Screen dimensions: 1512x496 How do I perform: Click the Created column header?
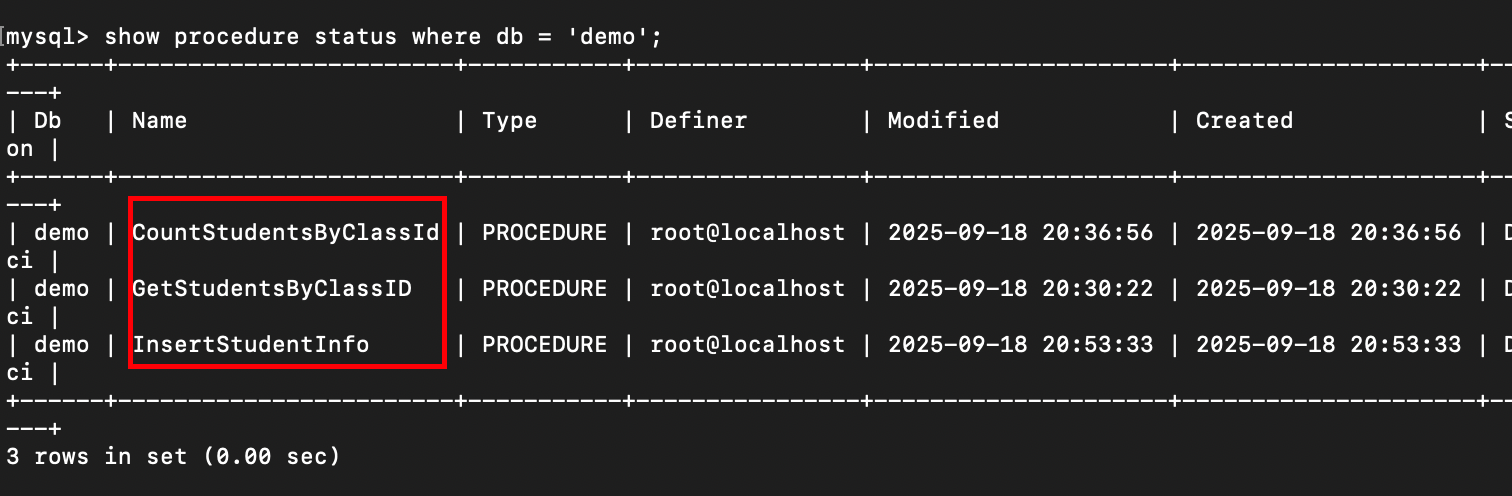[1244, 121]
